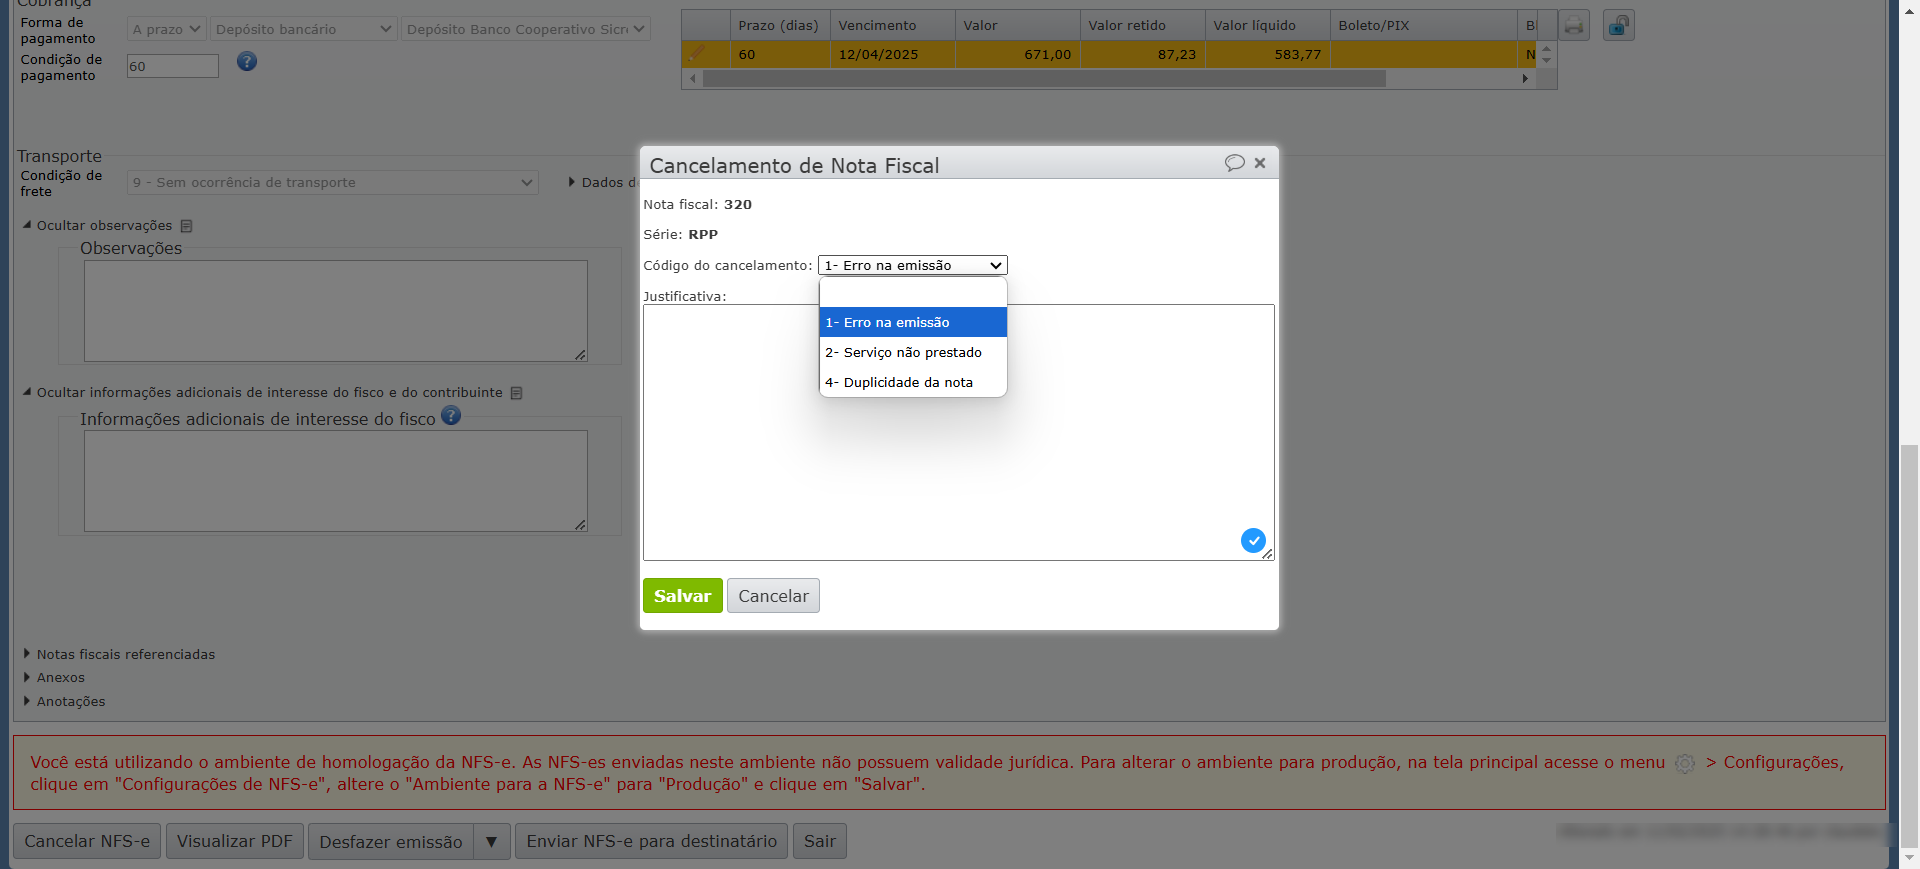The height and width of the screenshot is (869, 1920).
Task: Click the Desfazer emissão button
Action: point(391,841)
